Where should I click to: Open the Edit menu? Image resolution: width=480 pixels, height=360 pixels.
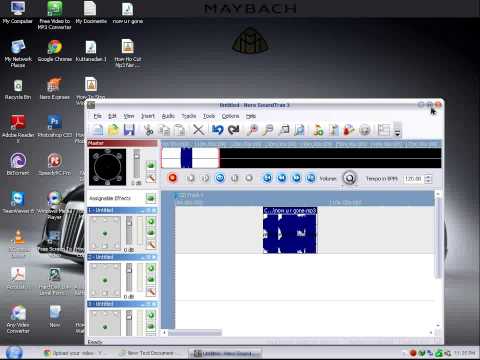(112, 116)
